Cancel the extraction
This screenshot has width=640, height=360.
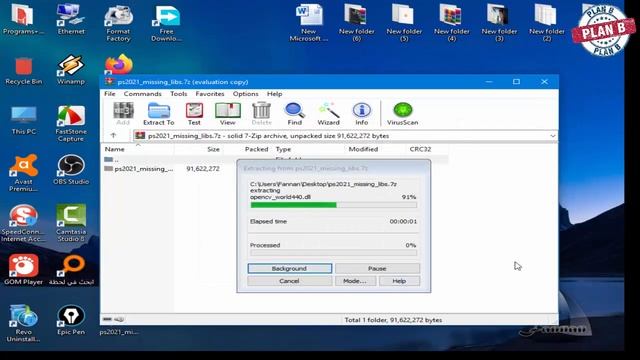(289, 281)
